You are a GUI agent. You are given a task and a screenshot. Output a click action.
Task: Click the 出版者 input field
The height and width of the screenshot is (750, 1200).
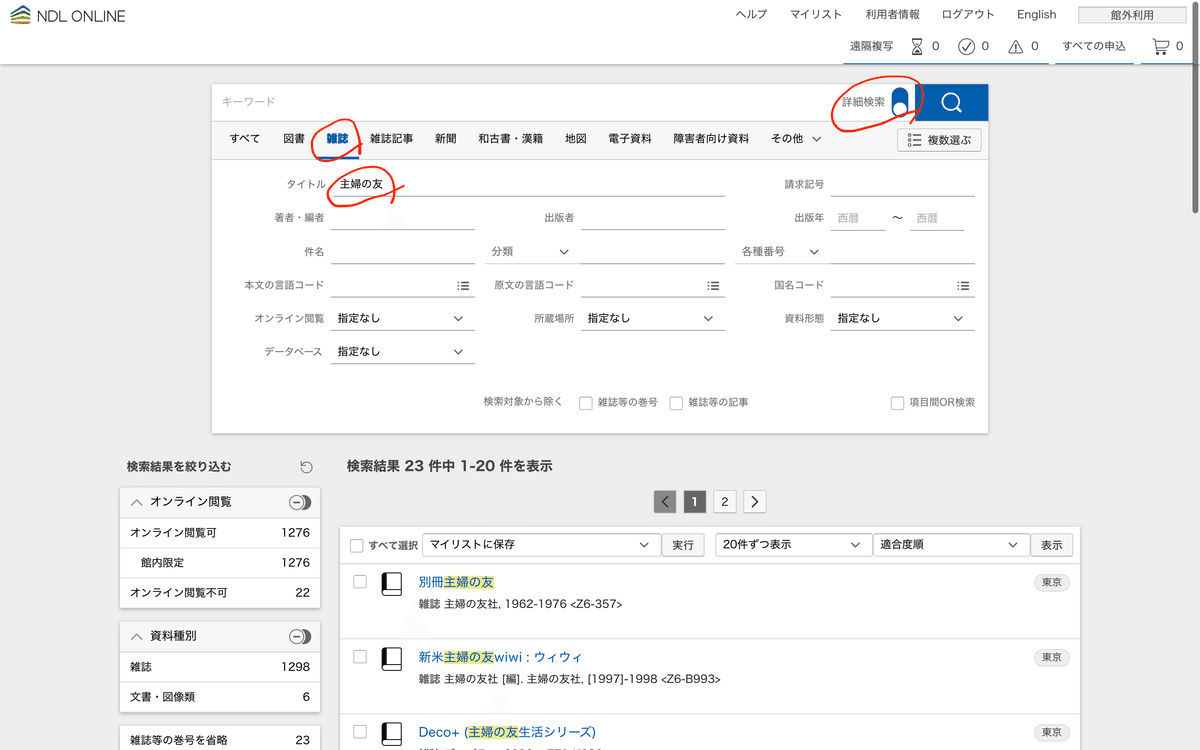point(653,218)
